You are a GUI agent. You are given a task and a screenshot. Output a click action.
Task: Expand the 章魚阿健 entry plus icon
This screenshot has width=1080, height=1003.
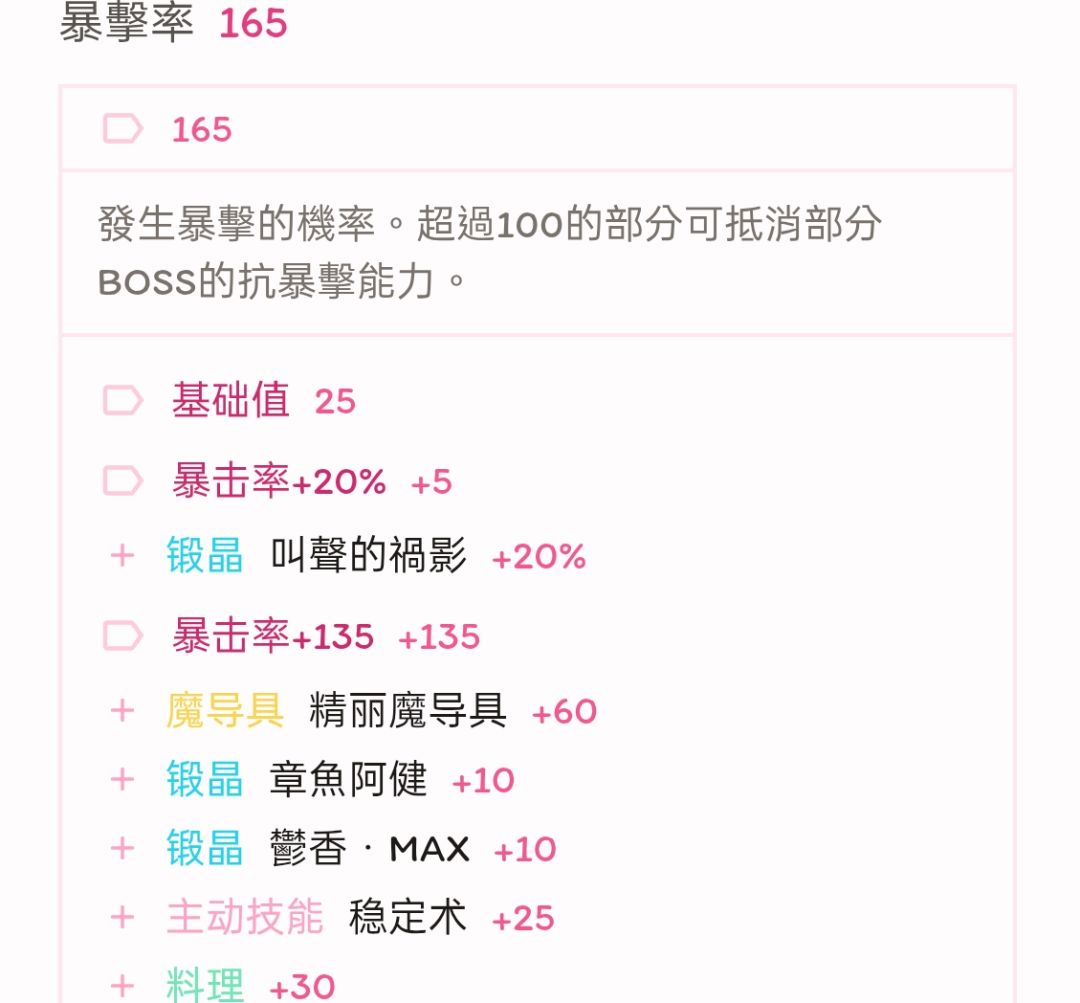122,780
